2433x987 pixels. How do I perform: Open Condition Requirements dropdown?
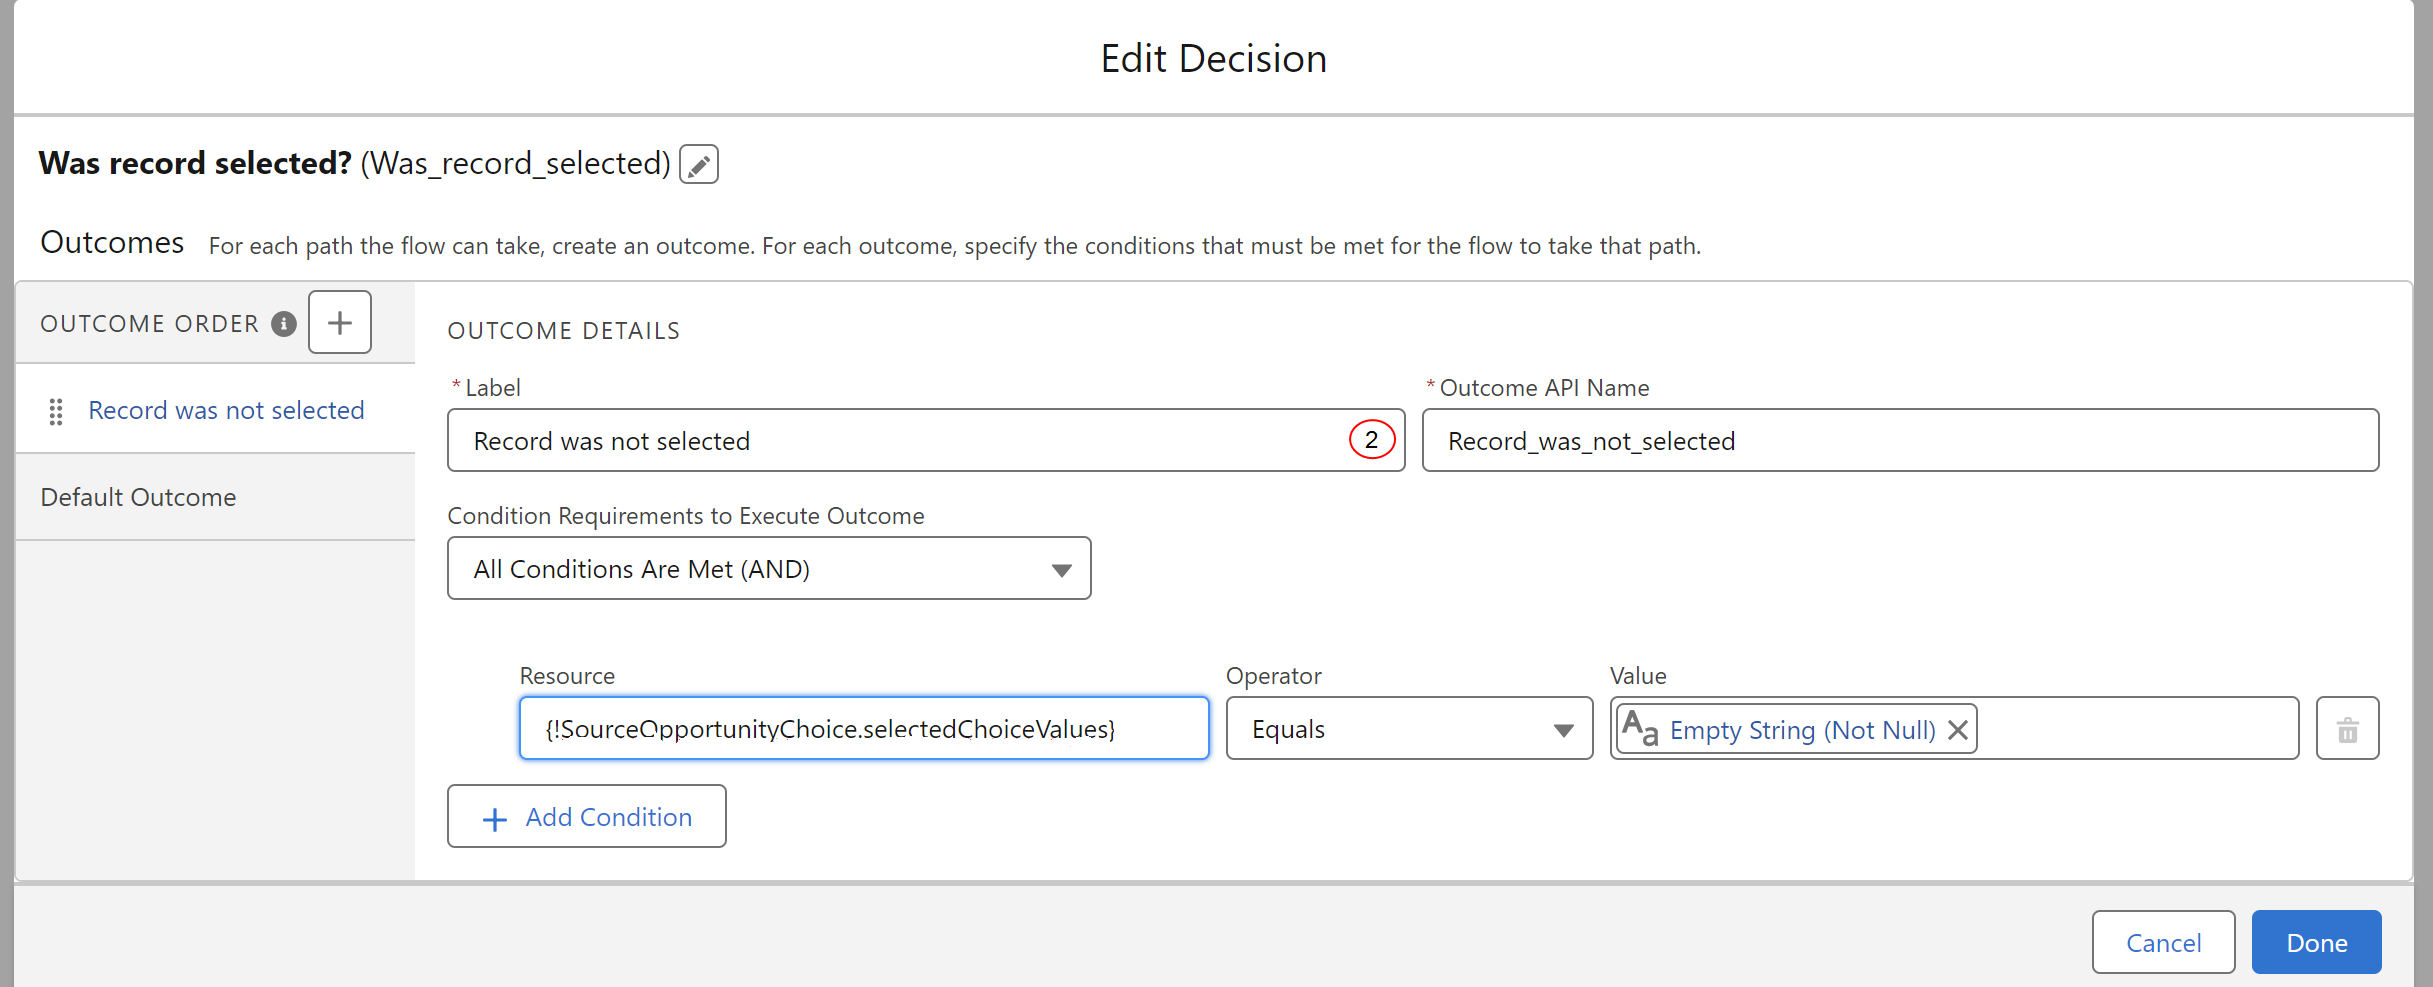pyautogui.click(x=769, y=569)
